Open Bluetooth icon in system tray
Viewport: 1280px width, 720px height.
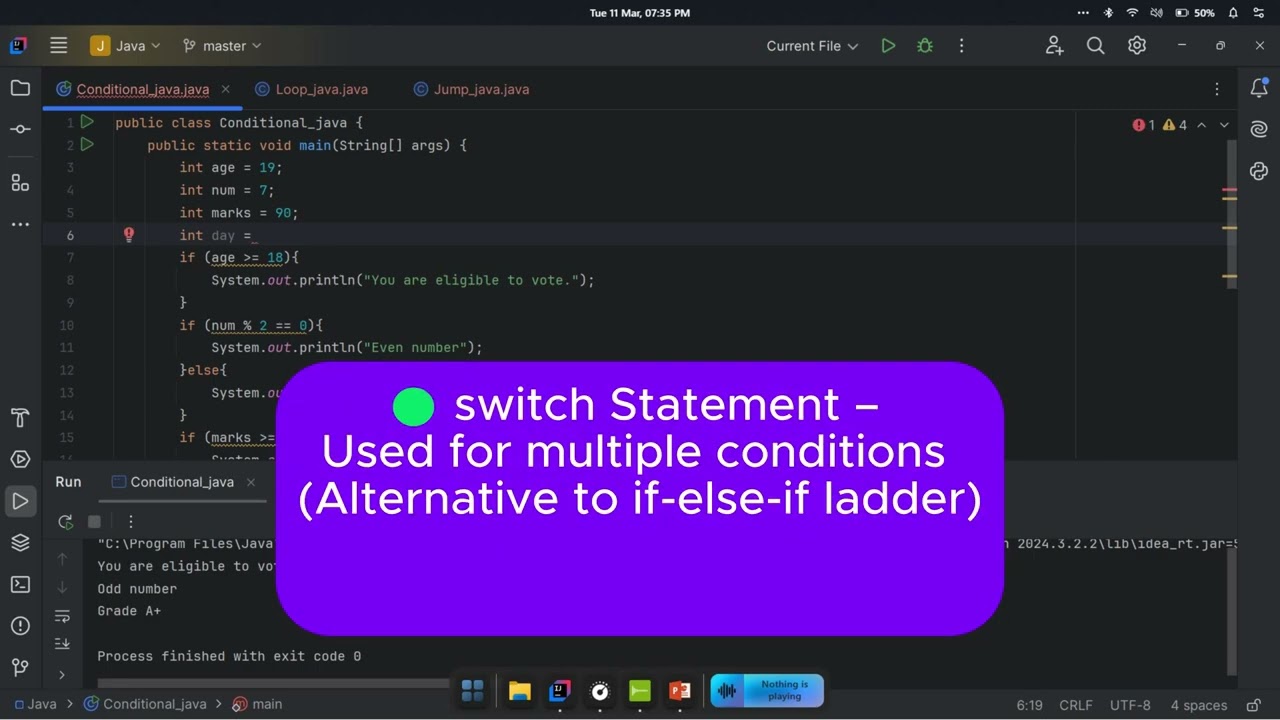pyautogui.click(x=1108, y=13)
